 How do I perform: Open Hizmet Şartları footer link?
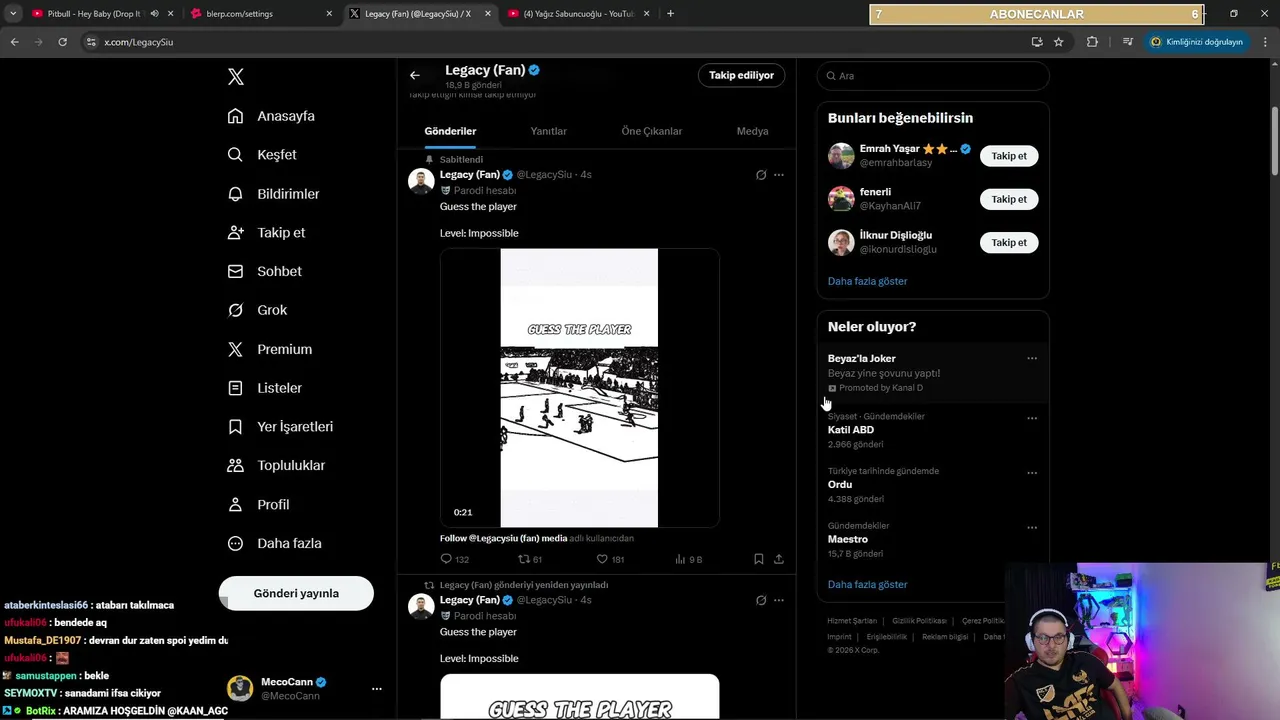tap(852, 621)
